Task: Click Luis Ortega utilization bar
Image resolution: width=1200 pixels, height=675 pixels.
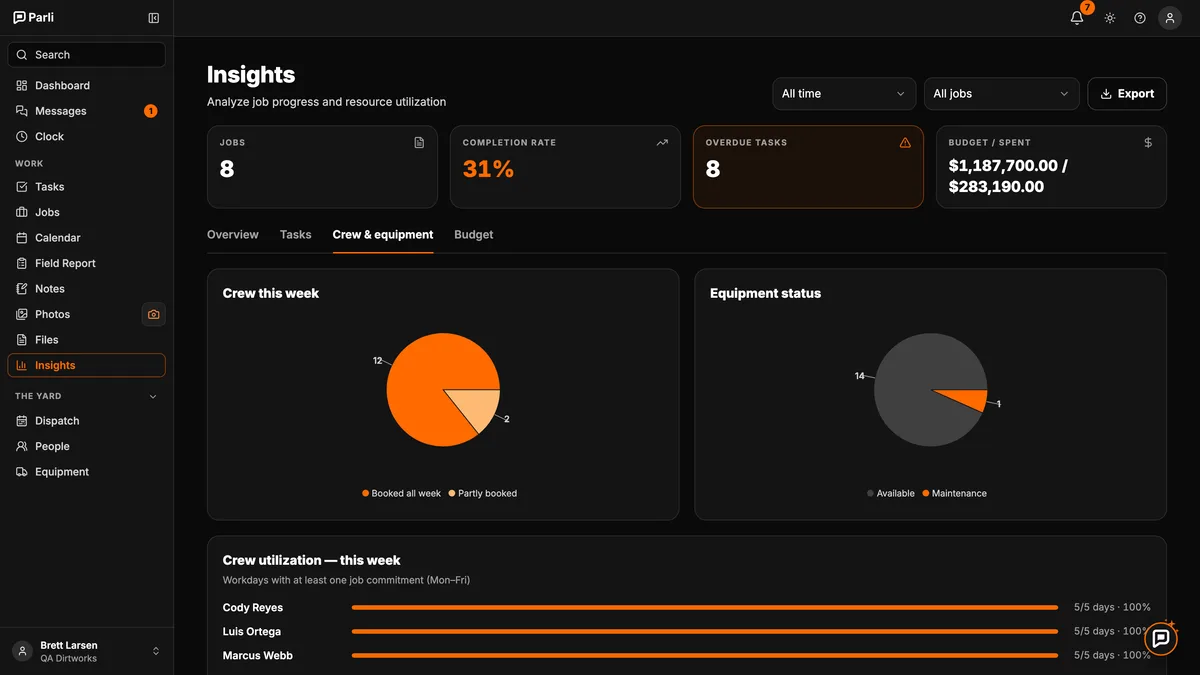Action: click(705, 632)
